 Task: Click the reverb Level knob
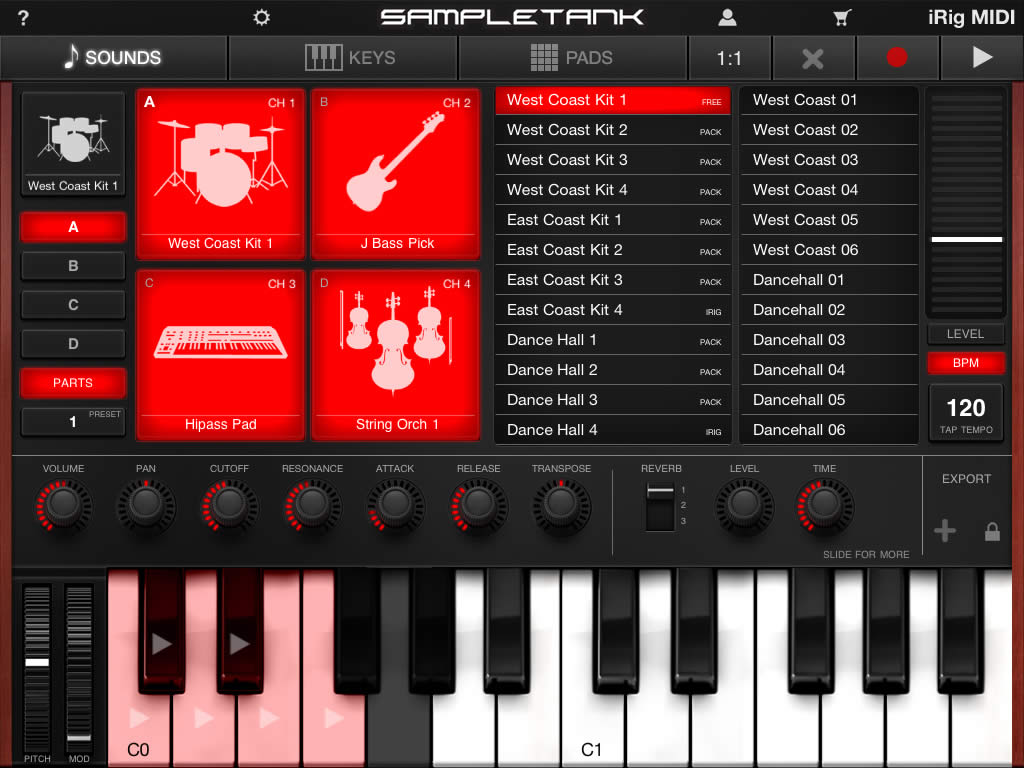744,505
